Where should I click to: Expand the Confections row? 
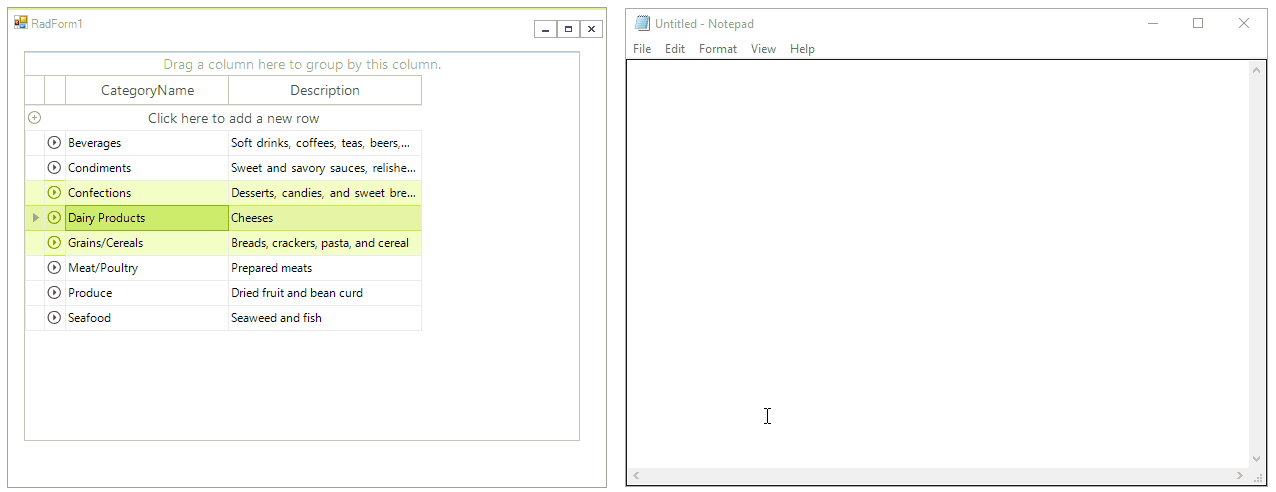coord(55,193)
